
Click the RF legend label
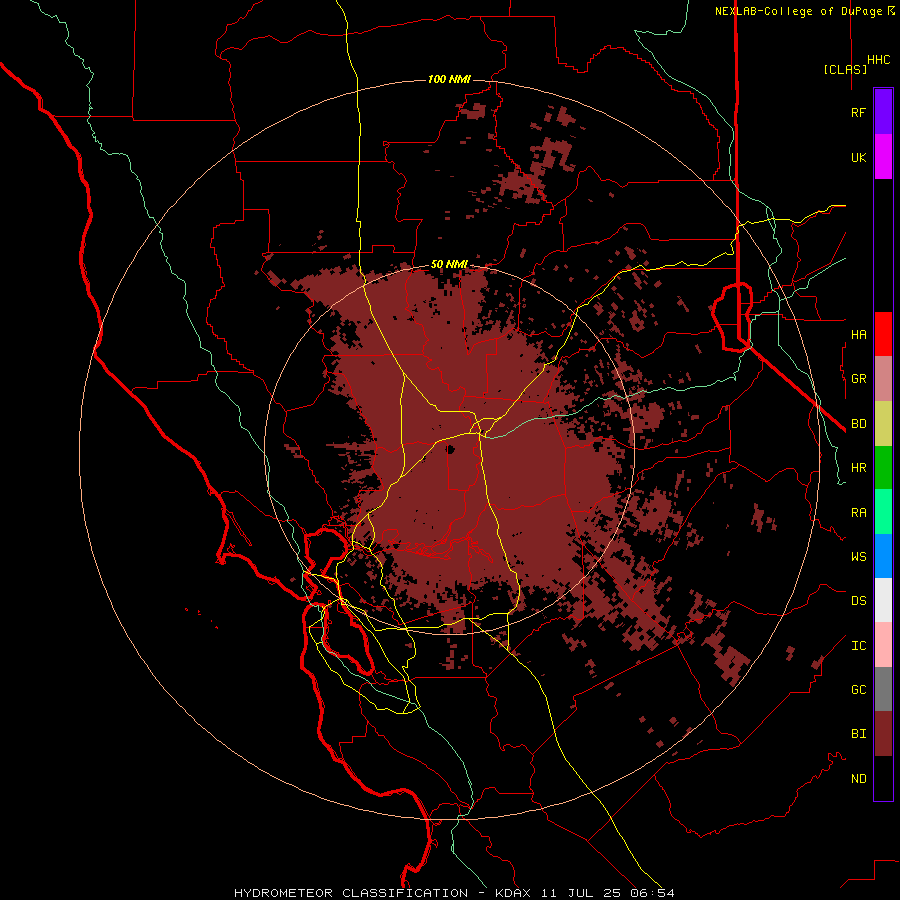858,112
